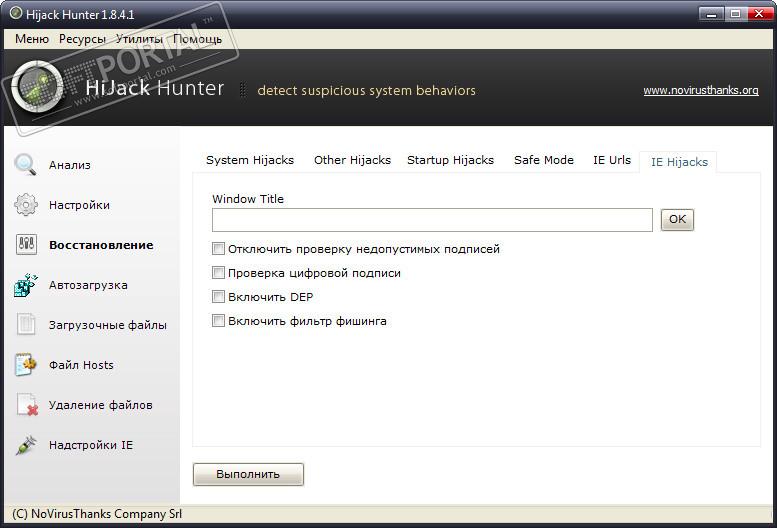Click the Файл Hosts notepad icon

(x=26, y=365)
